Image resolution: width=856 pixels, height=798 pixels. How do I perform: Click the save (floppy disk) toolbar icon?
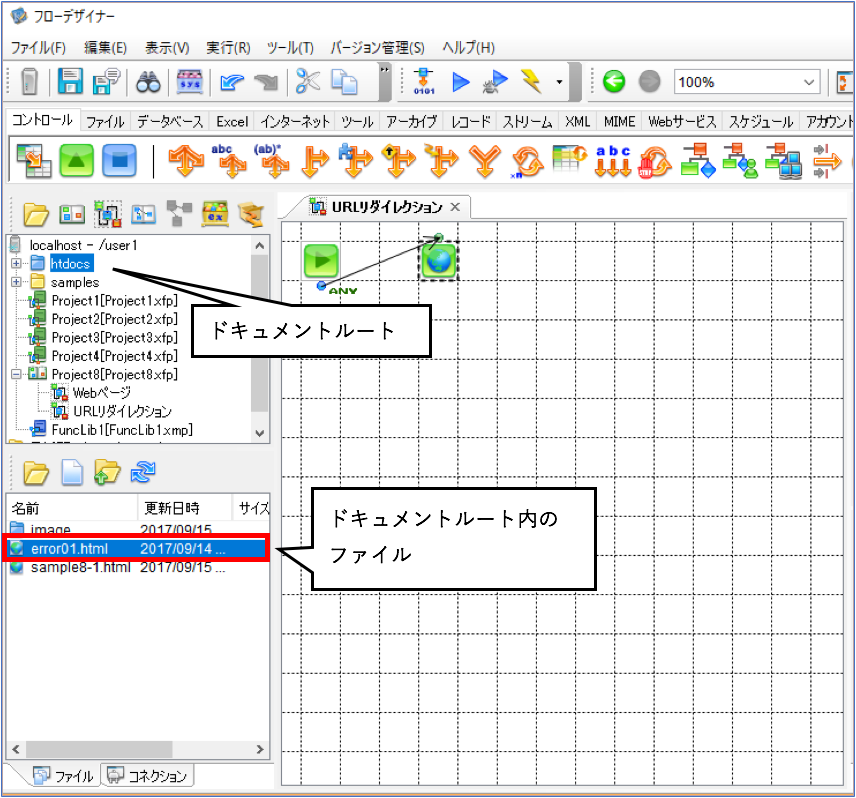coord(70,81)
